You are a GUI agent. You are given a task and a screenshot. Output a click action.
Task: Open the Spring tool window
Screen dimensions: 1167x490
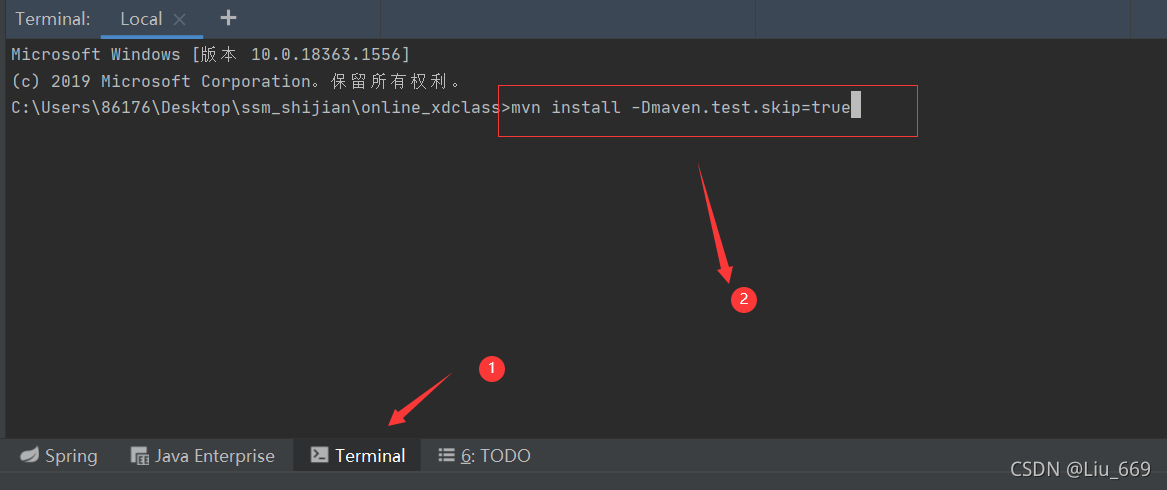70,456
